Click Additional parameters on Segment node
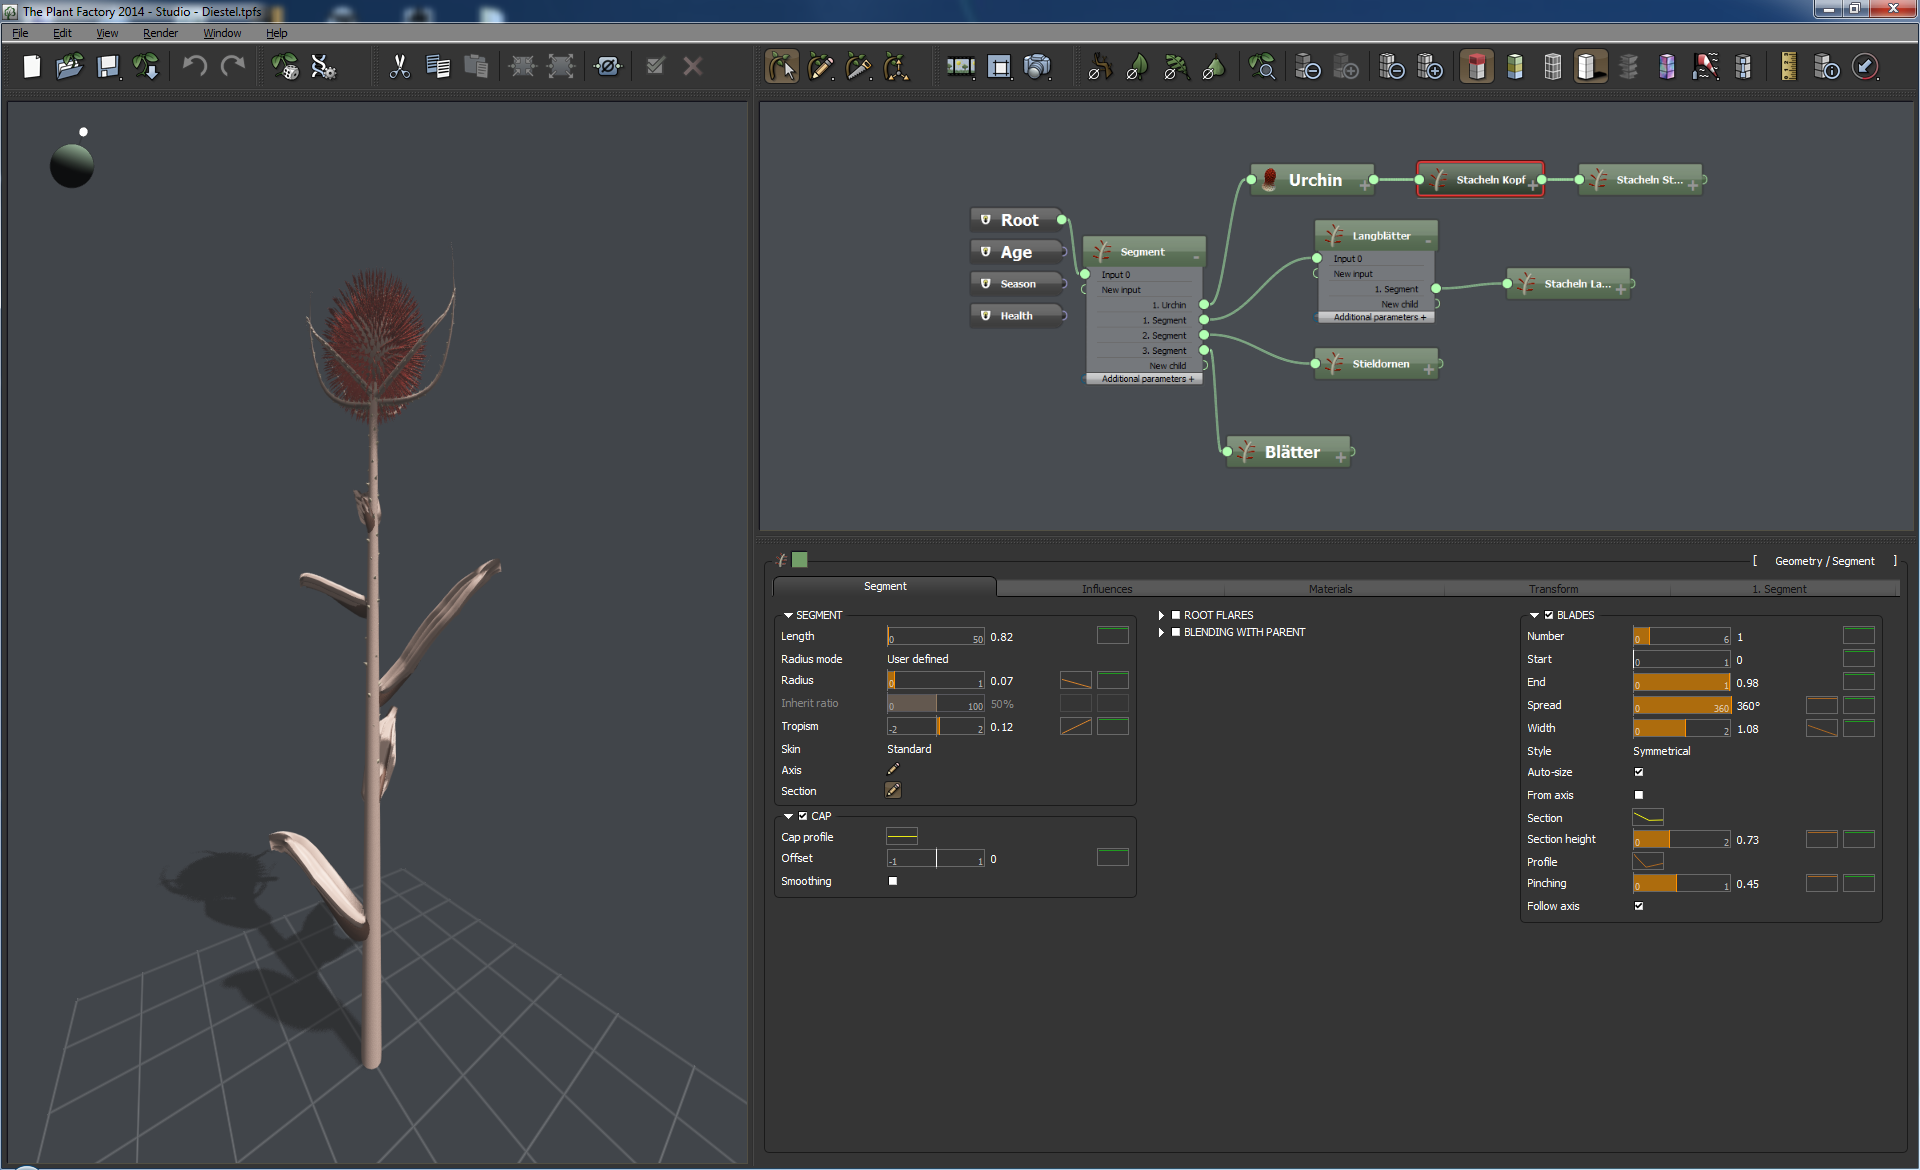 1146,379
